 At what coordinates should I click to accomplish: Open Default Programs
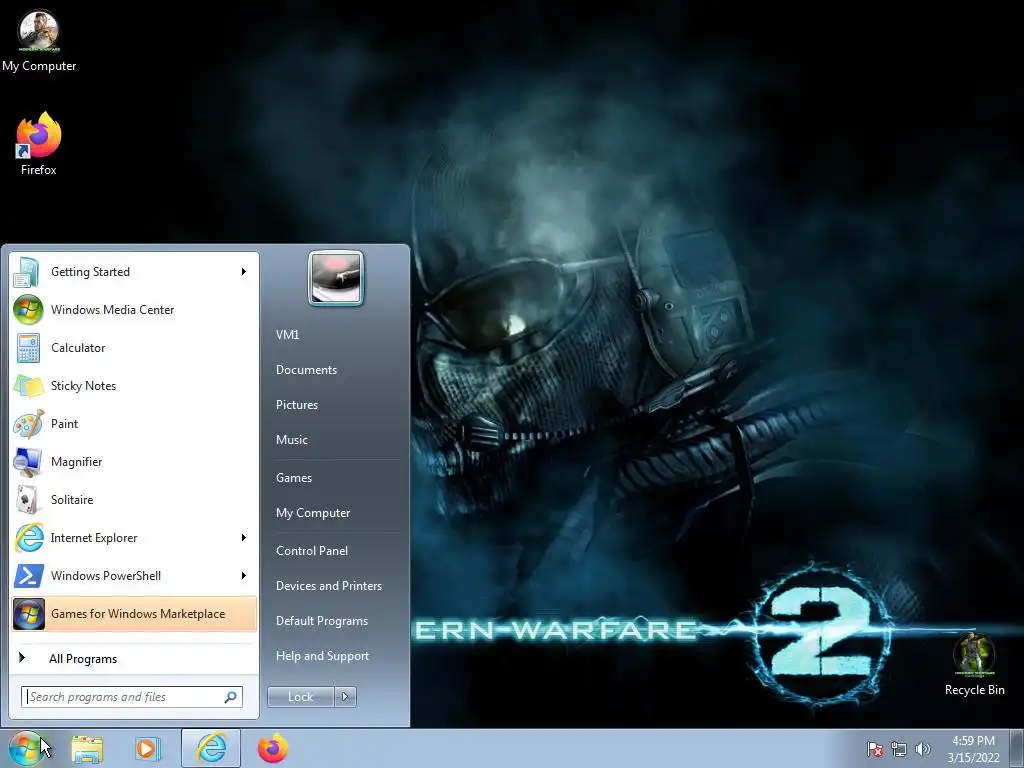[x=321, y=621]
